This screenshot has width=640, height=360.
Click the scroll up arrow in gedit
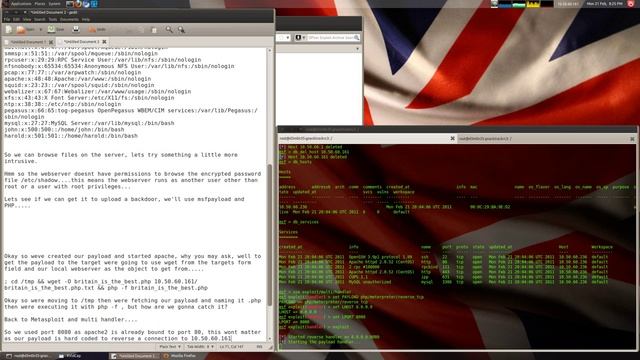tap(269, 51)
